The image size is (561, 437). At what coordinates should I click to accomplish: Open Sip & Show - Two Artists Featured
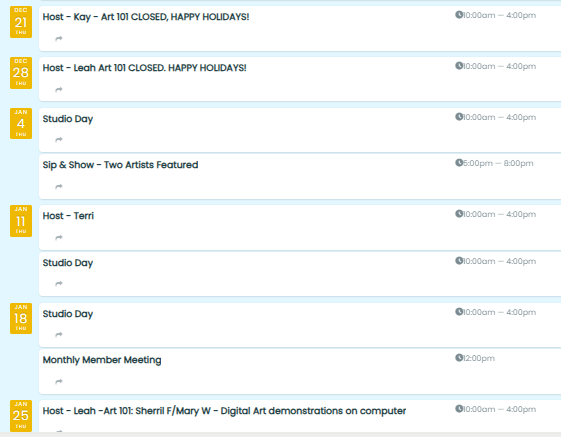point(120,165)
